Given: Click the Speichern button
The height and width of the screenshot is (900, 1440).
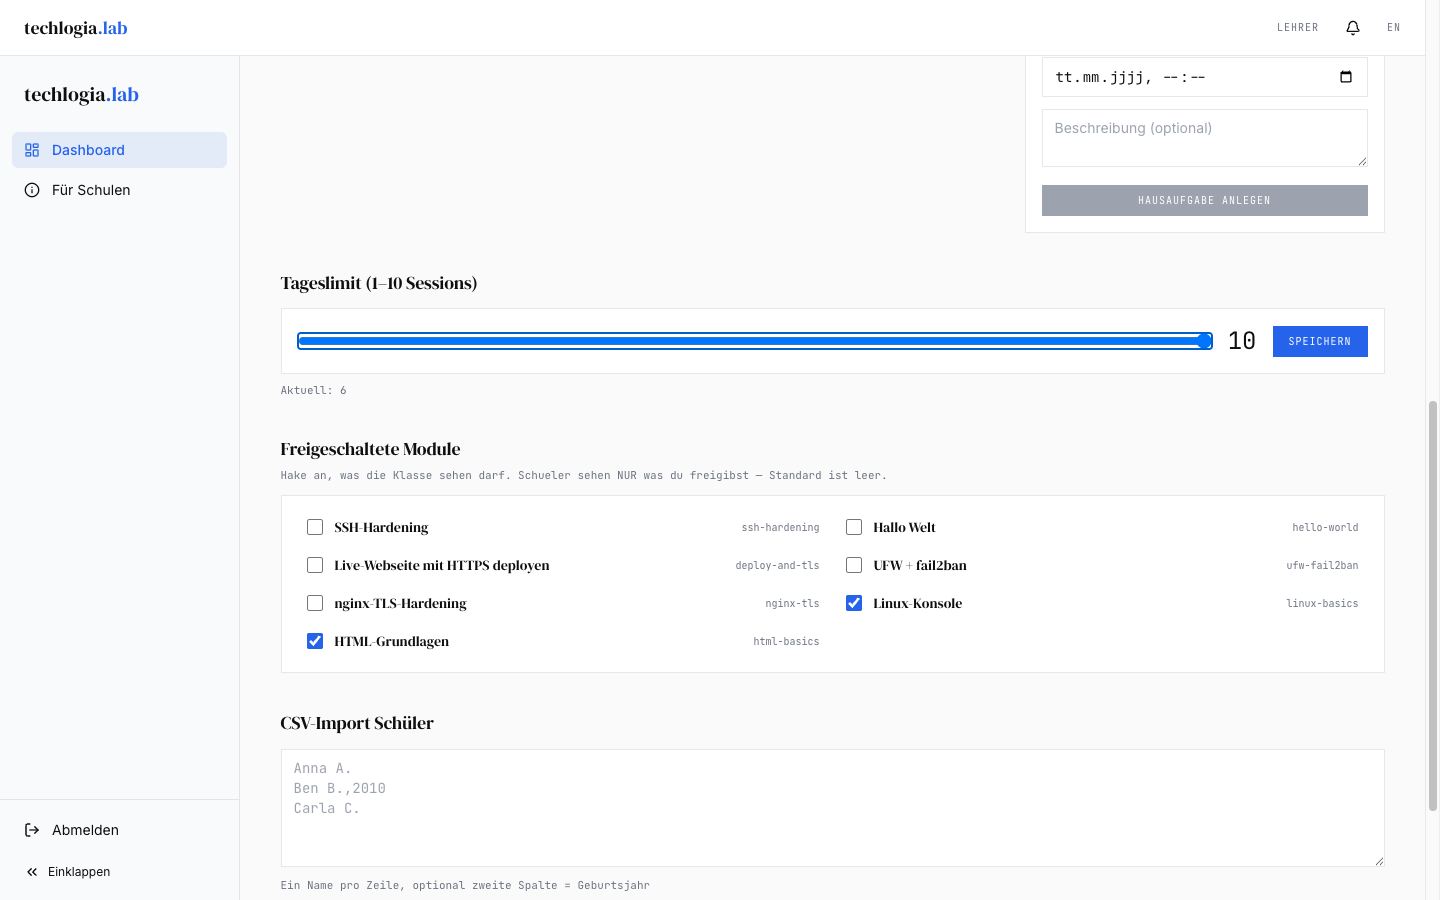Looking at the screenshot, I should (x=1320, y=341).
